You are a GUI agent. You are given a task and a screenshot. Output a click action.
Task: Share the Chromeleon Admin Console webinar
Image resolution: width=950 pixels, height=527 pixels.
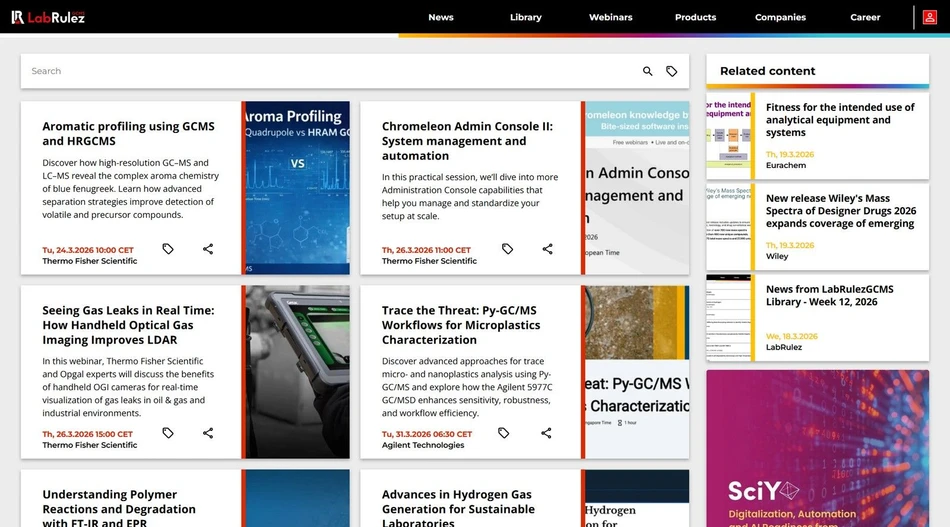[547, 249]
